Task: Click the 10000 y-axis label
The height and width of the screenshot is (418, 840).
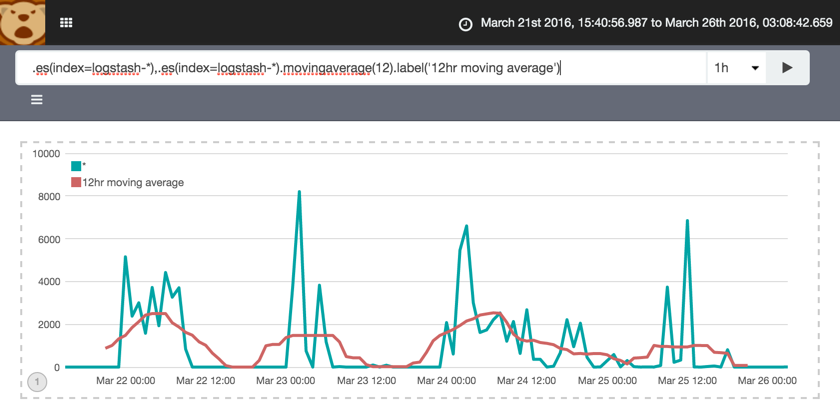Action: pyautogui.click(x=46, y=154)
